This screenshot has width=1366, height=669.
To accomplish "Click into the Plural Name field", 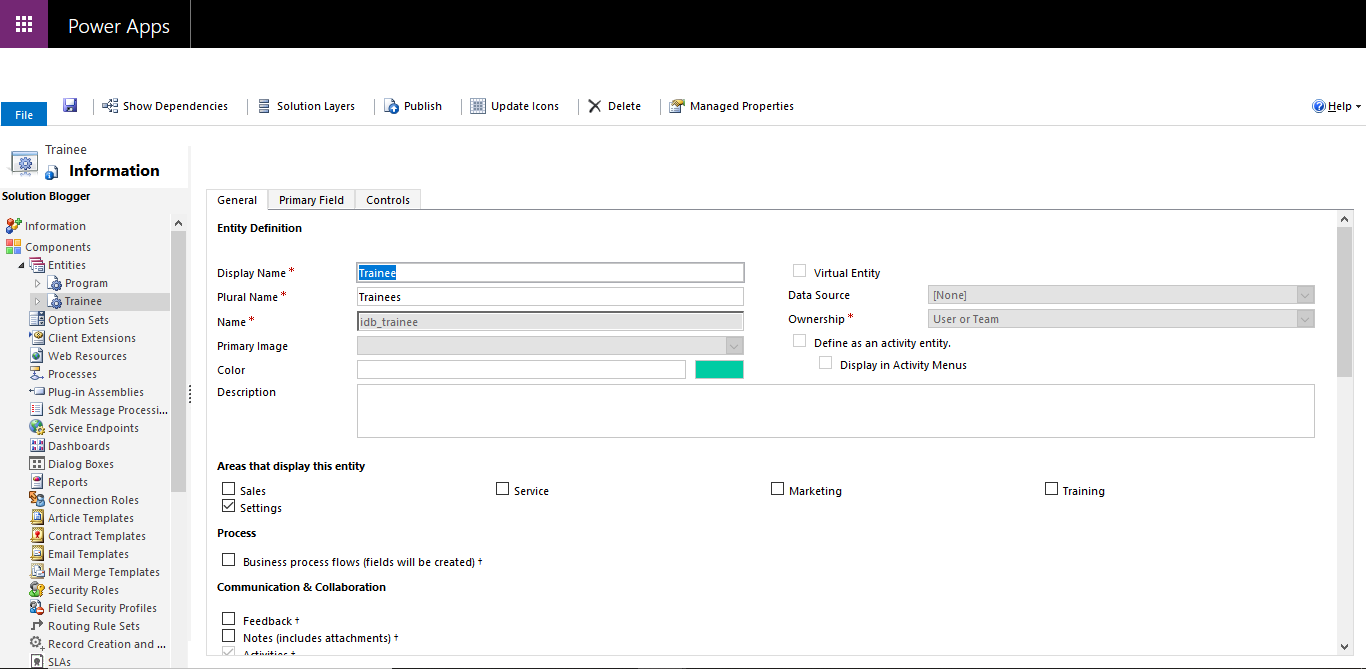I will (550, 296).
